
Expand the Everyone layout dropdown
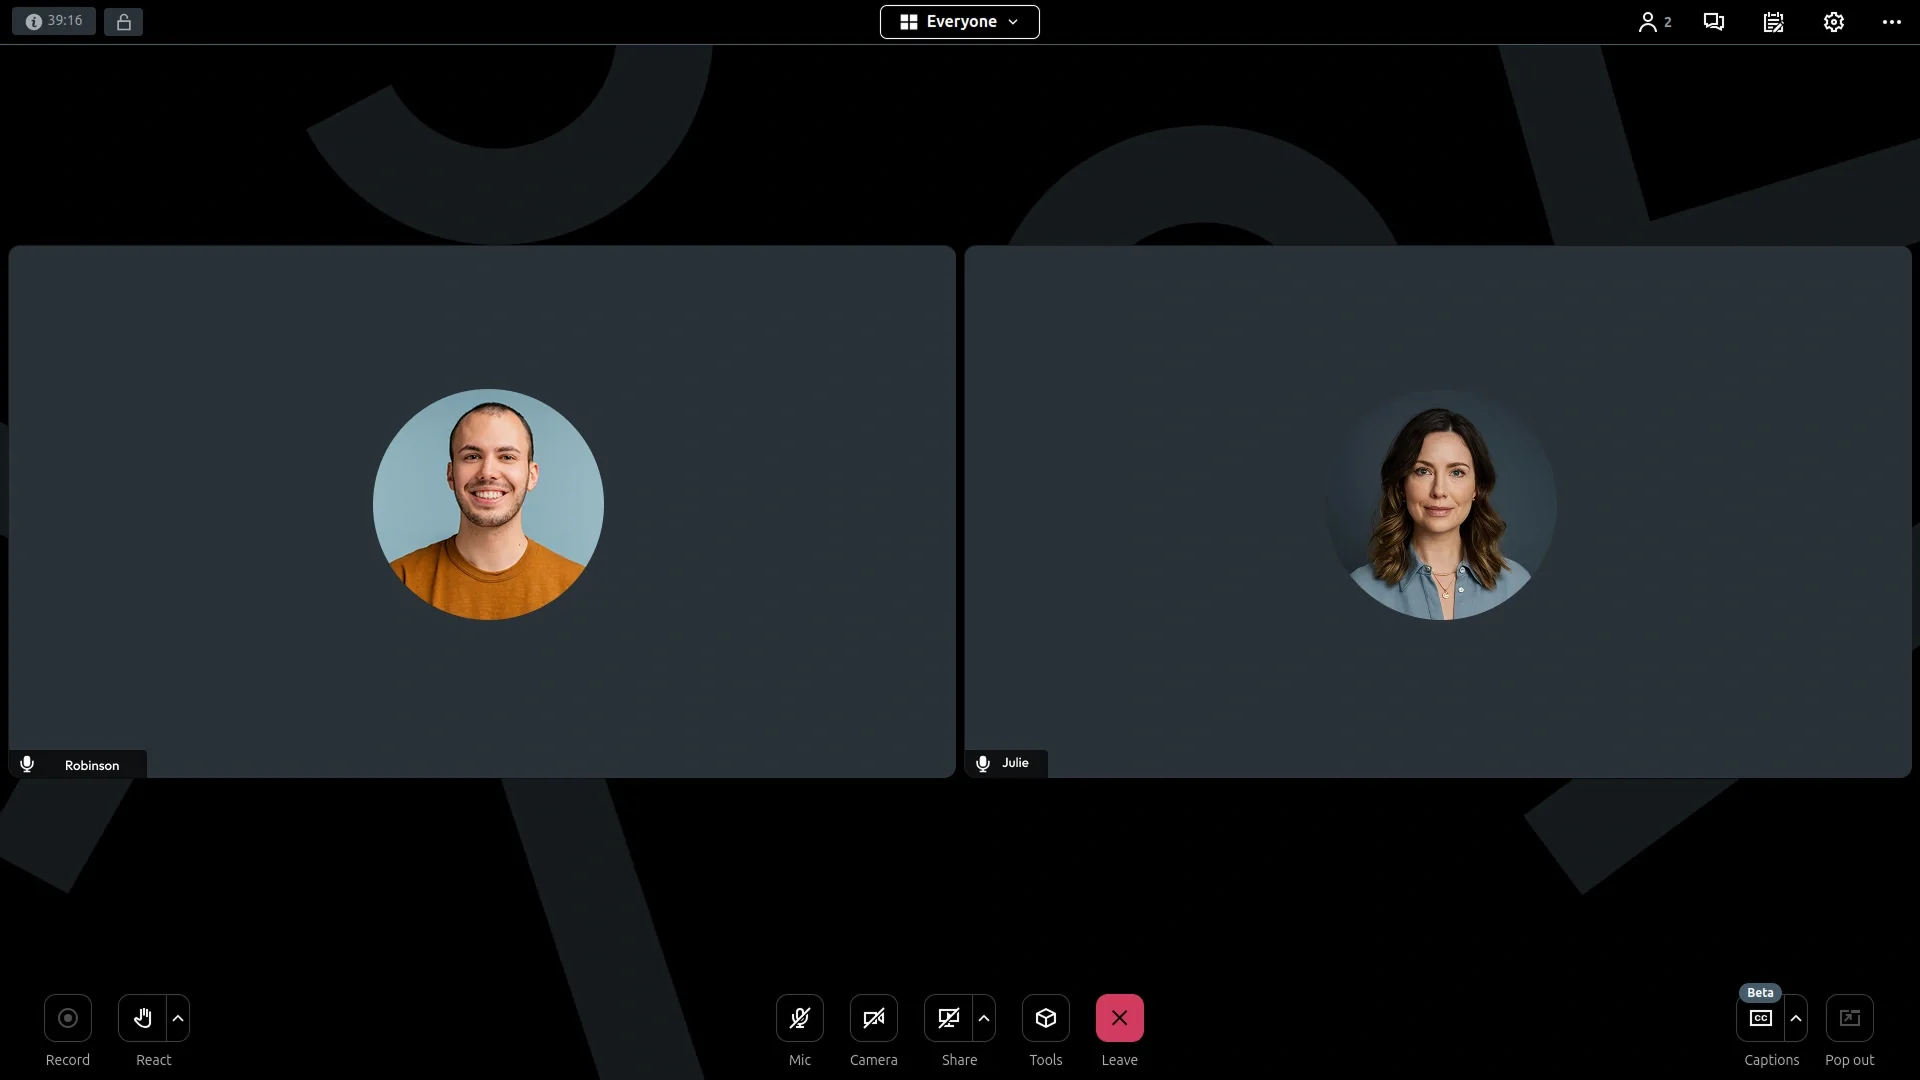pyautogui.click(x=960, y=22)
